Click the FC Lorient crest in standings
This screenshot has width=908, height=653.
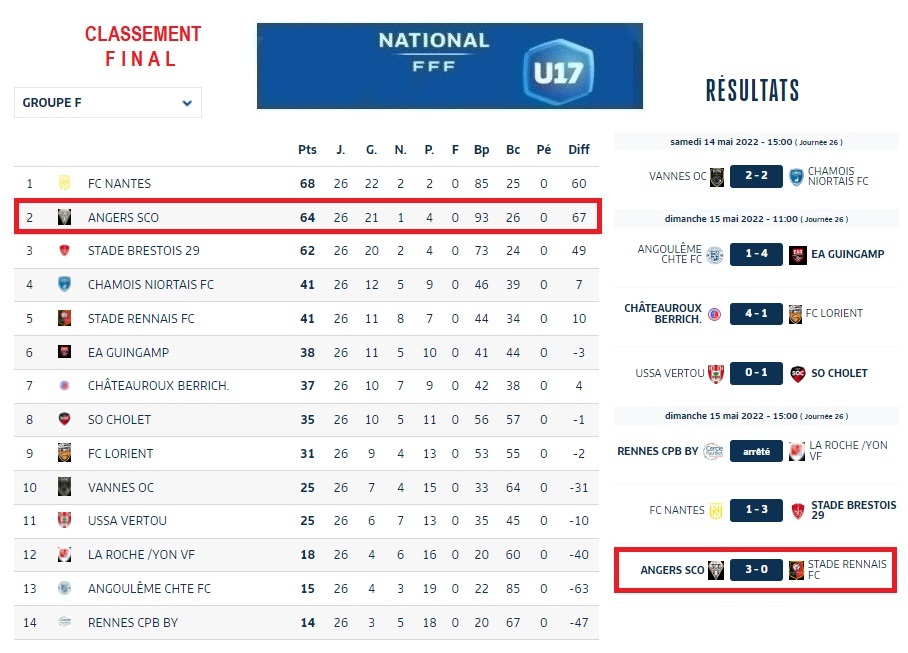[64, 453]
